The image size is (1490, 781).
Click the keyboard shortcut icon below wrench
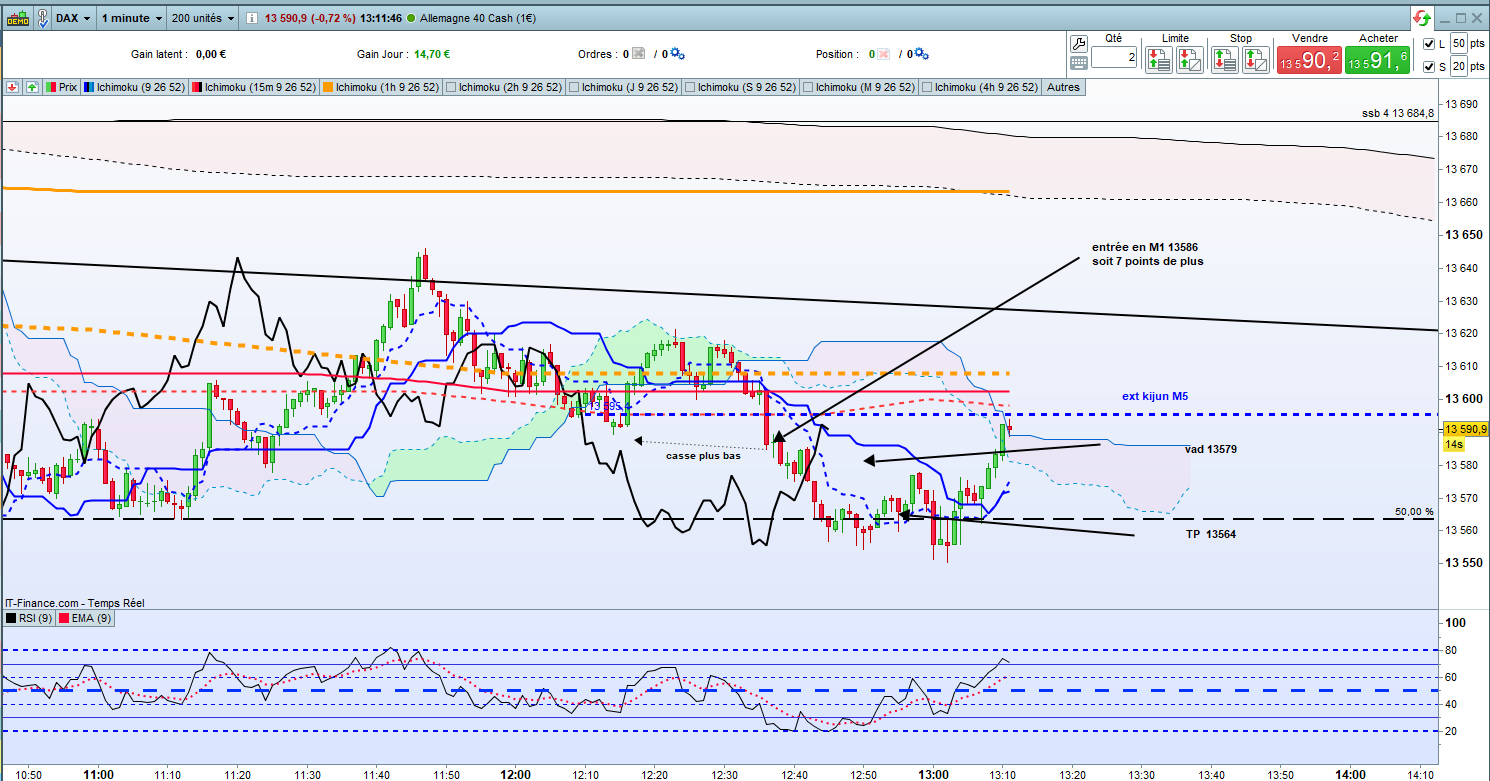[1078, 62]
